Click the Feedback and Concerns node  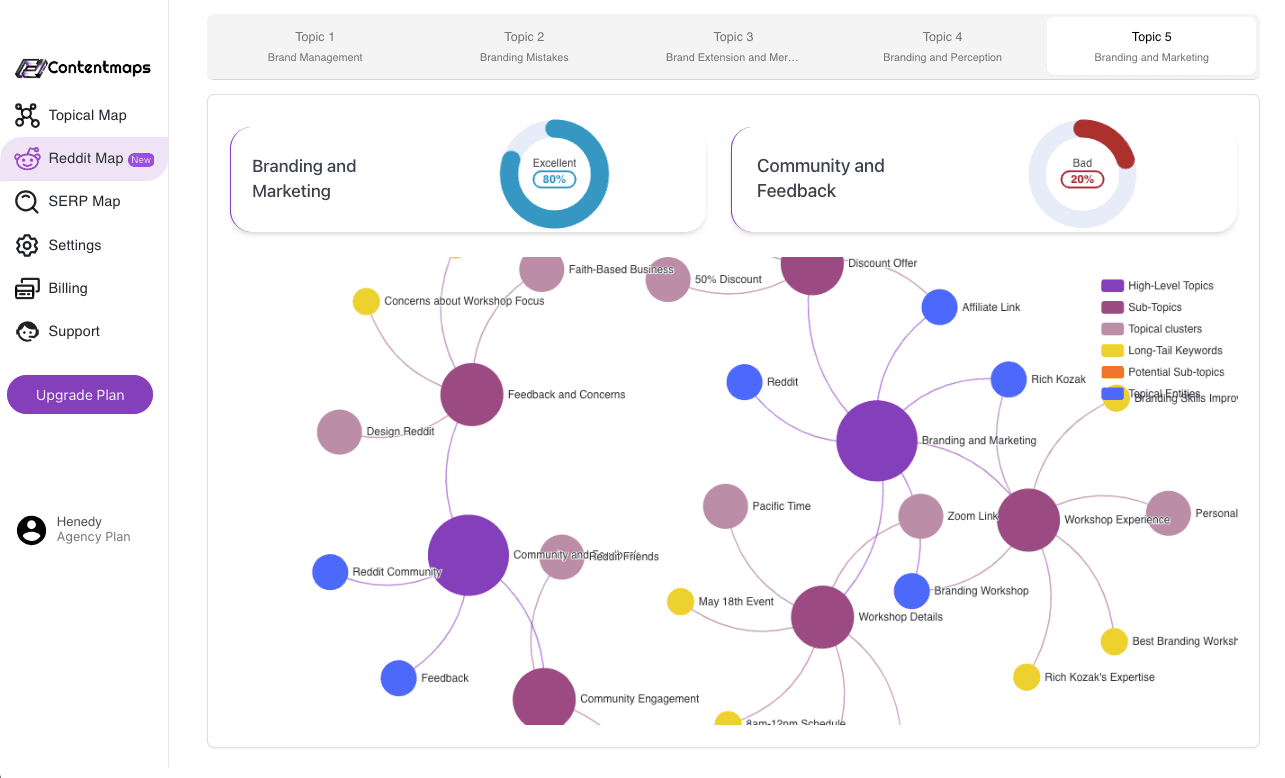[x=471, y=395]
